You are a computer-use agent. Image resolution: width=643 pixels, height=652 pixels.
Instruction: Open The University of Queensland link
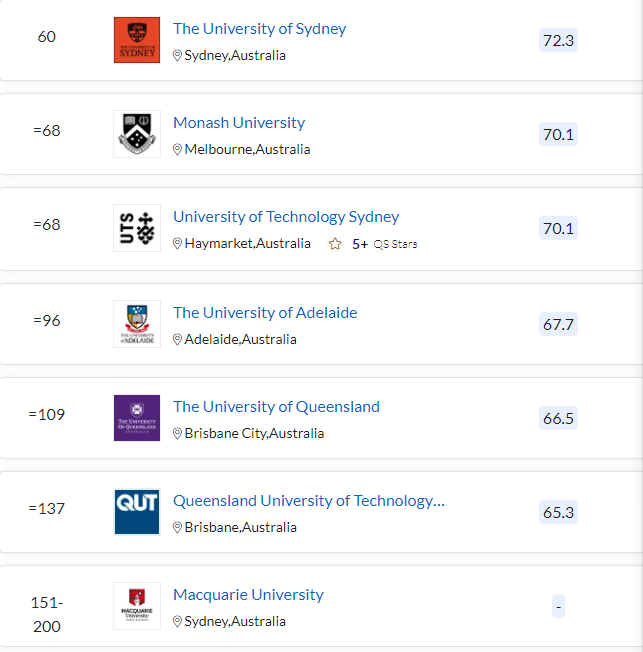pos(277,407)
